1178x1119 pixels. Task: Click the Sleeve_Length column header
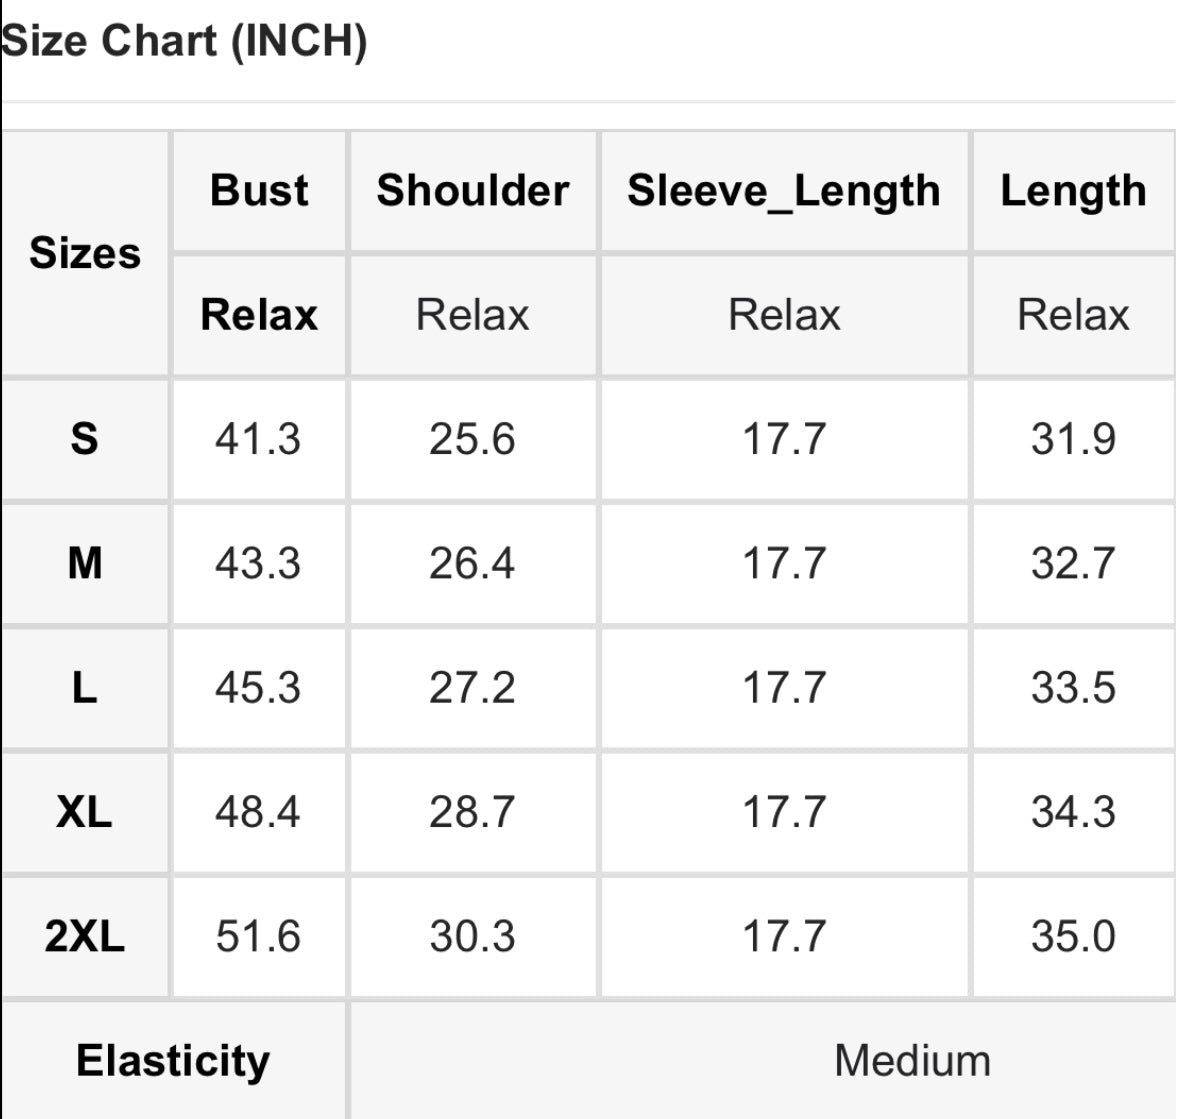784,191
